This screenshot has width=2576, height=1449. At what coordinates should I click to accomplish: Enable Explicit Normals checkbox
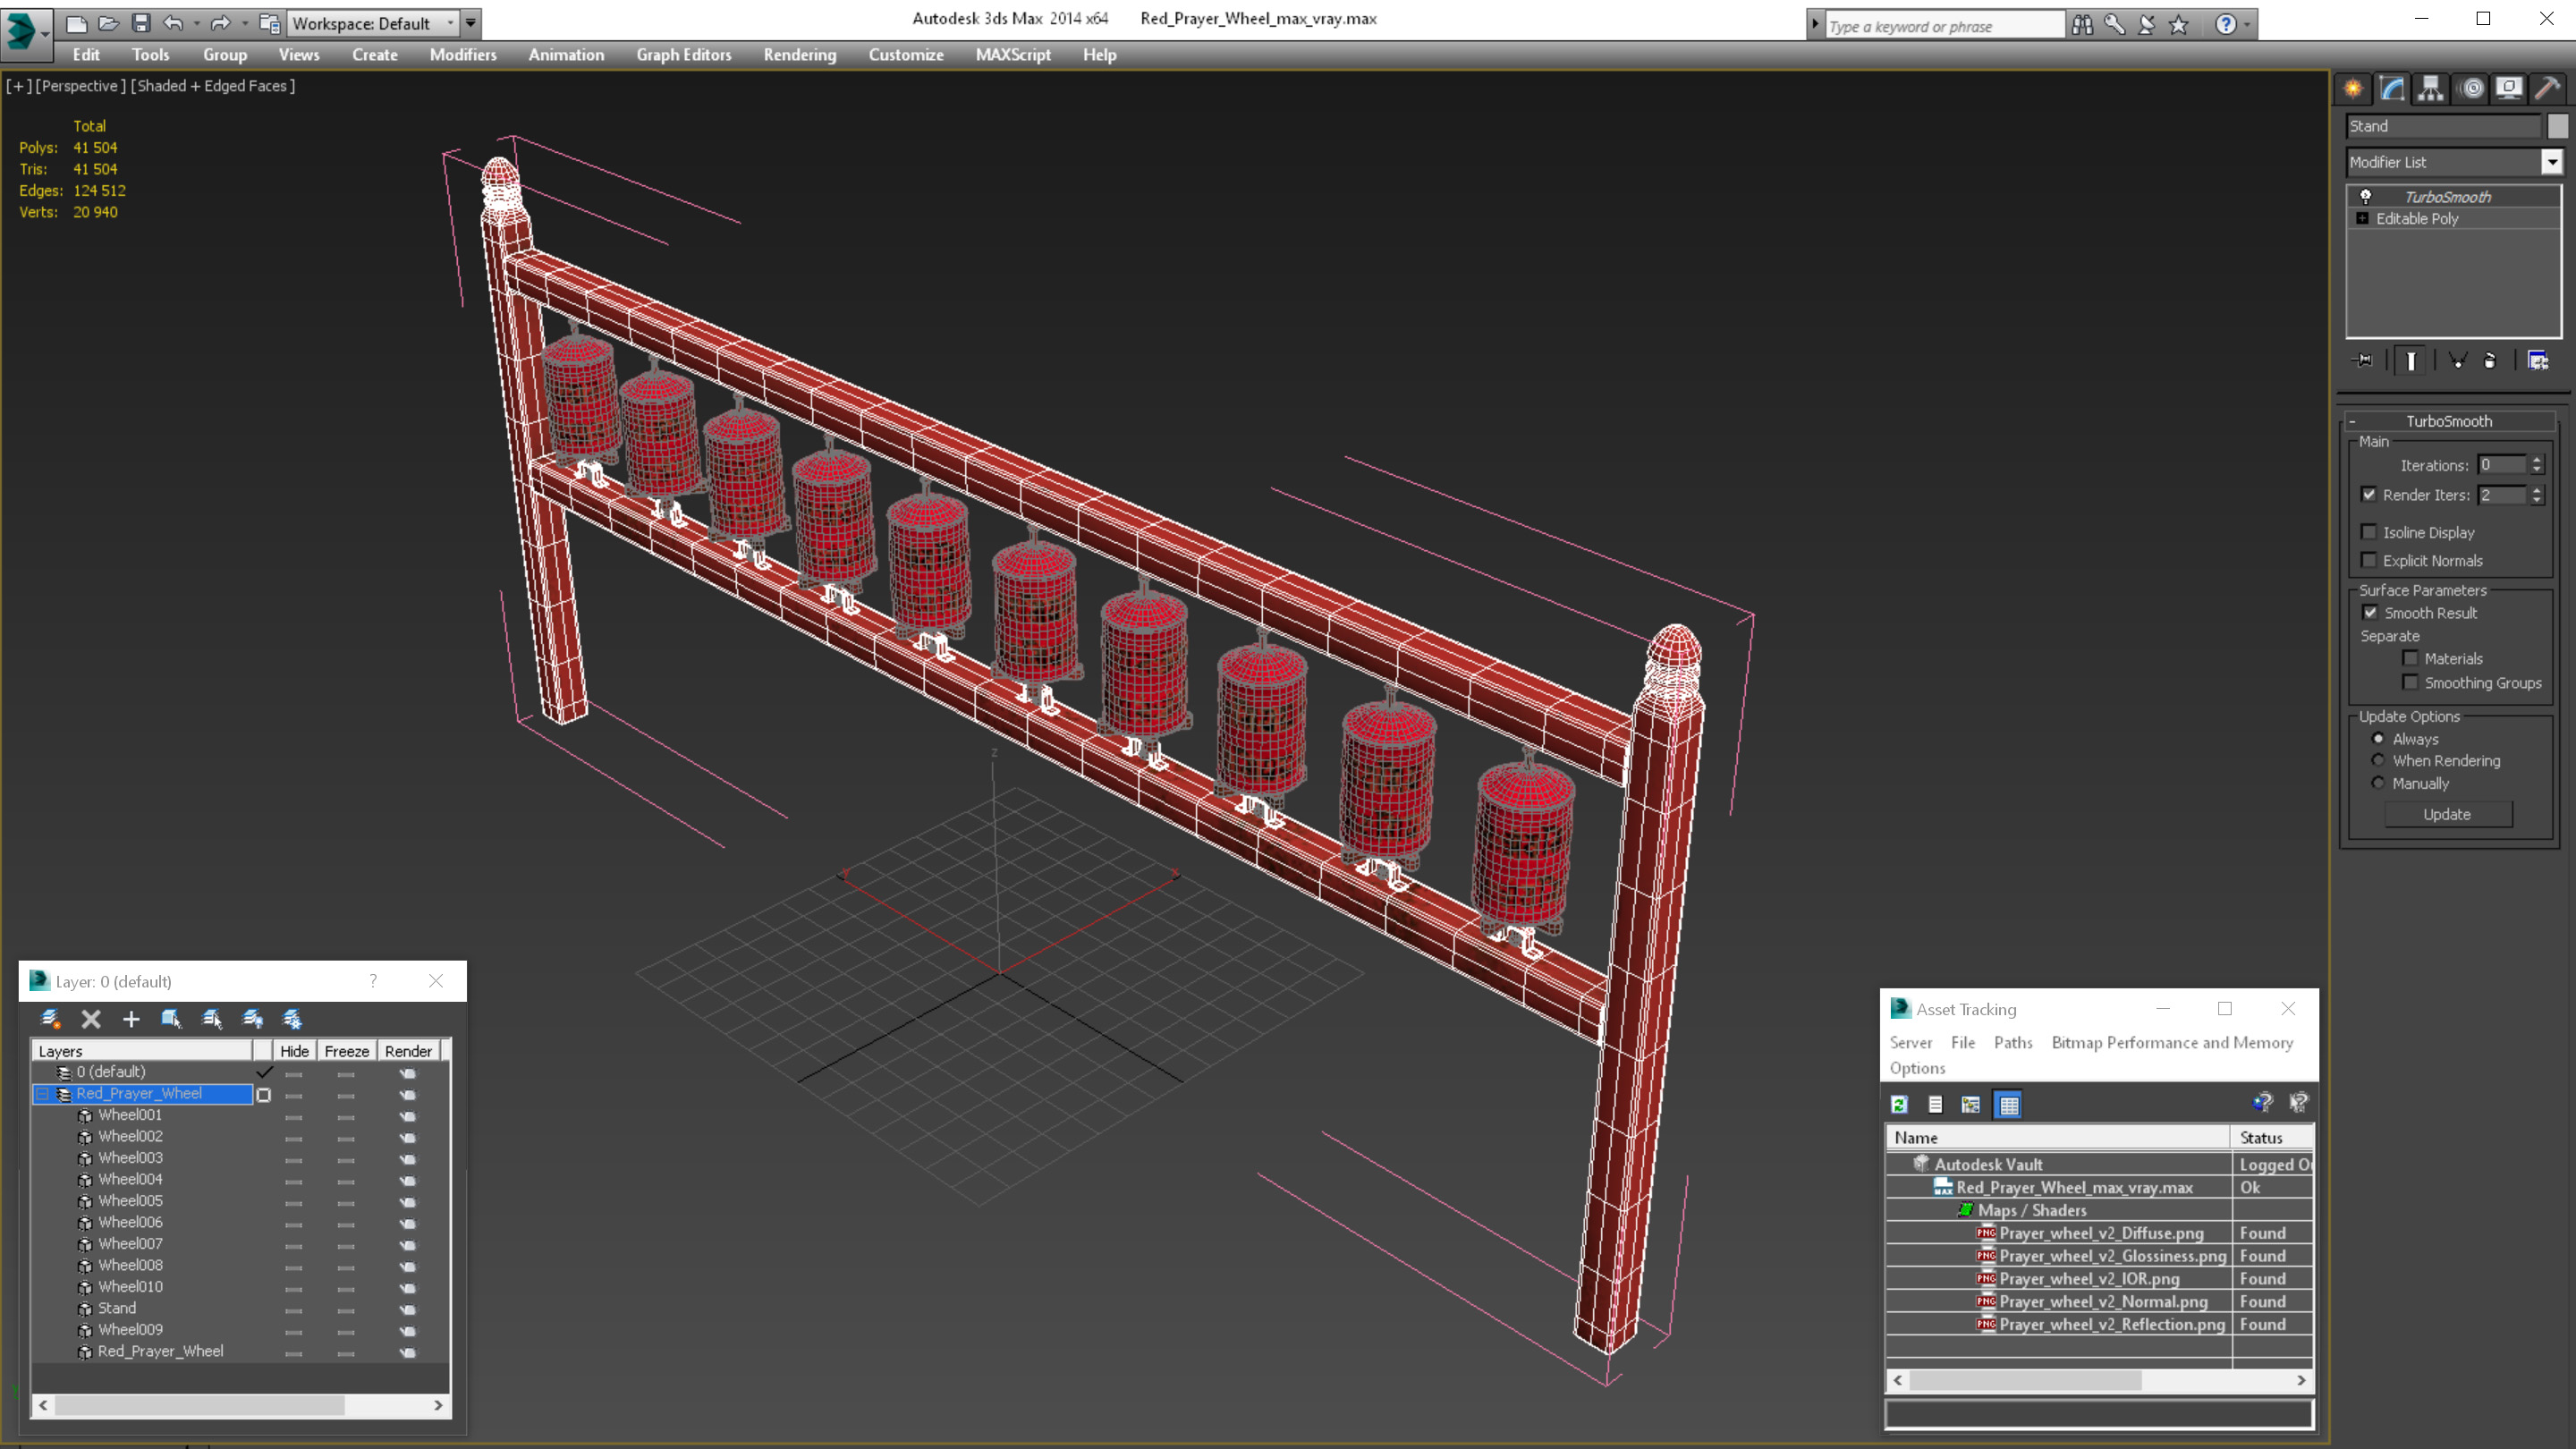(x=2369, y=560)
